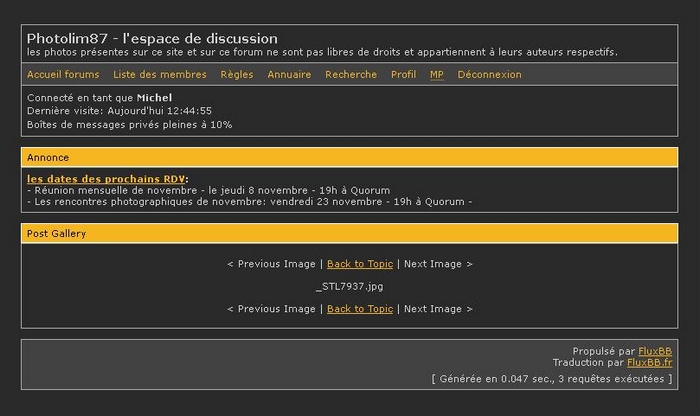Viewport: 700px width, 416px height.
Task: Select Annuaire in the navigation bar
Action: (x=289, y=75)
